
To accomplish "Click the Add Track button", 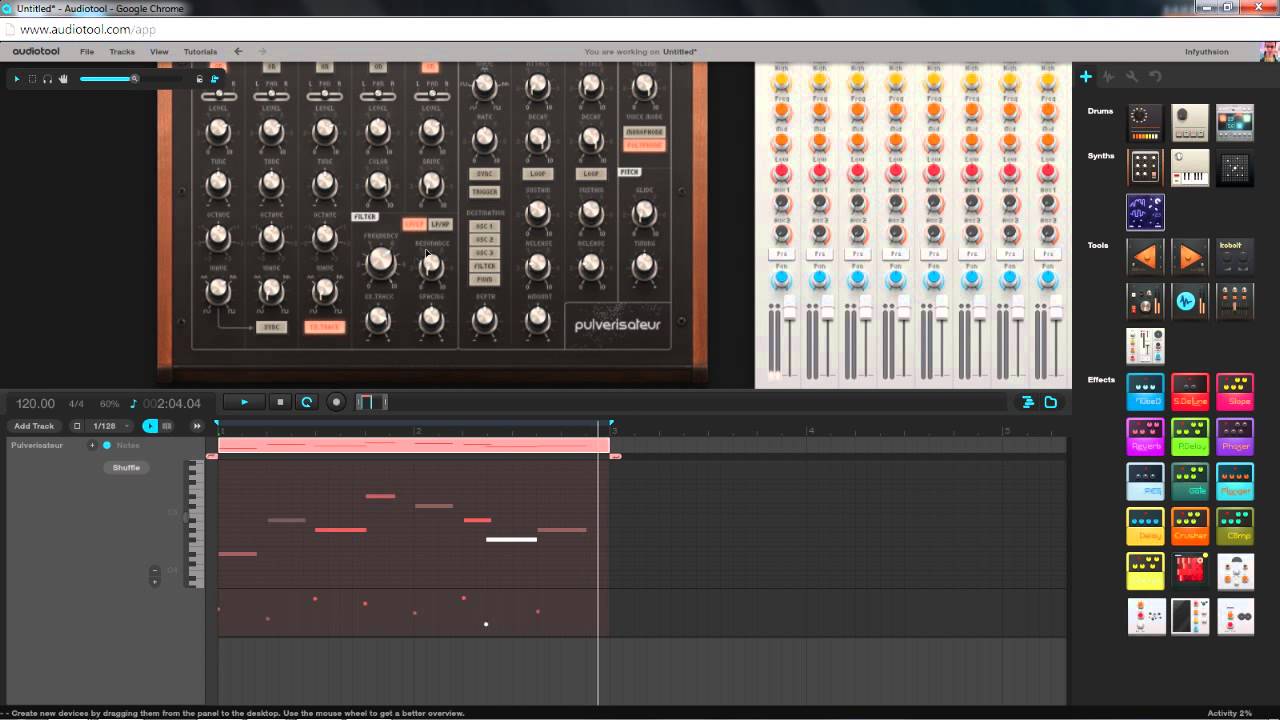I will 34,426.
